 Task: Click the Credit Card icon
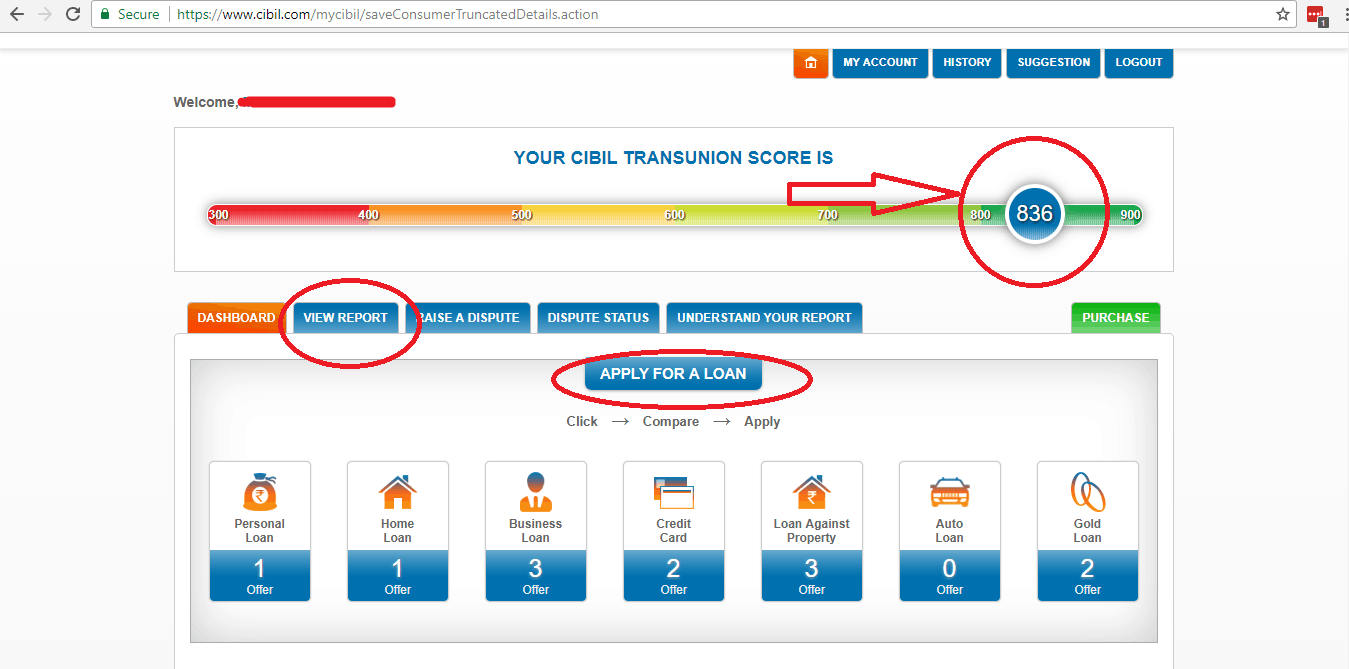674,492
